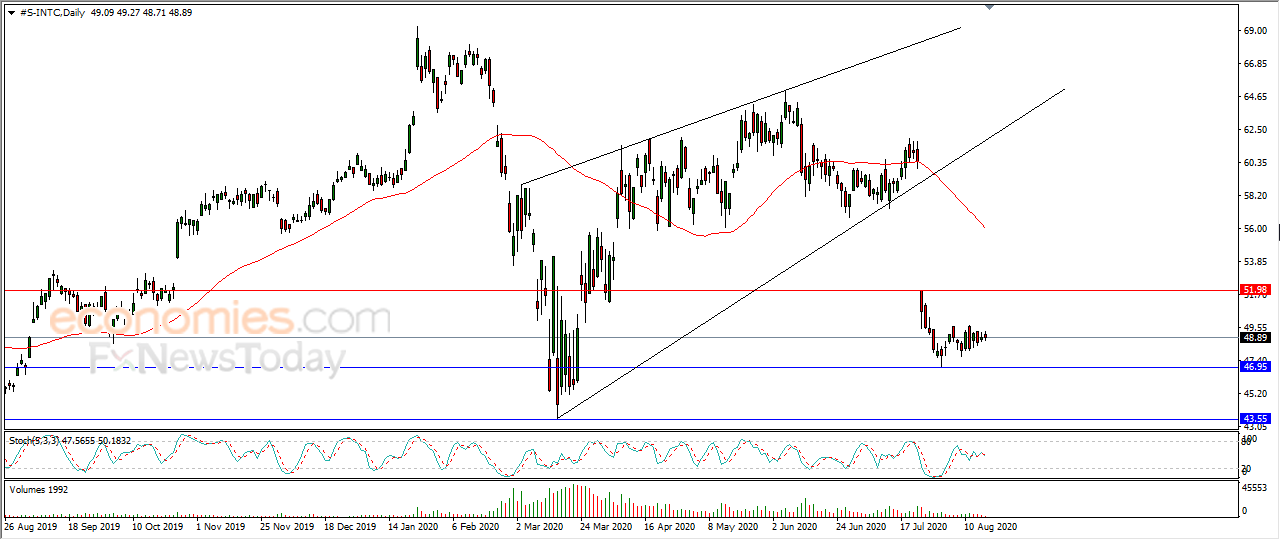Click the 66.85 value on price axis
Image resolution: width=1280 pixels, height=540 pixels.
tap(1255, 64)
